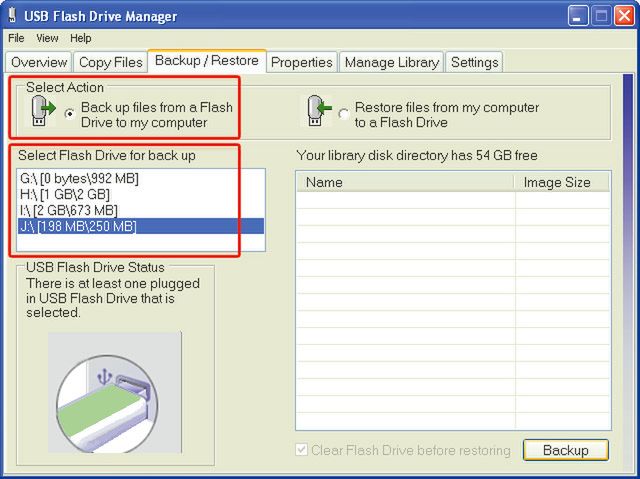Open the View menu

tap(47, 38)
